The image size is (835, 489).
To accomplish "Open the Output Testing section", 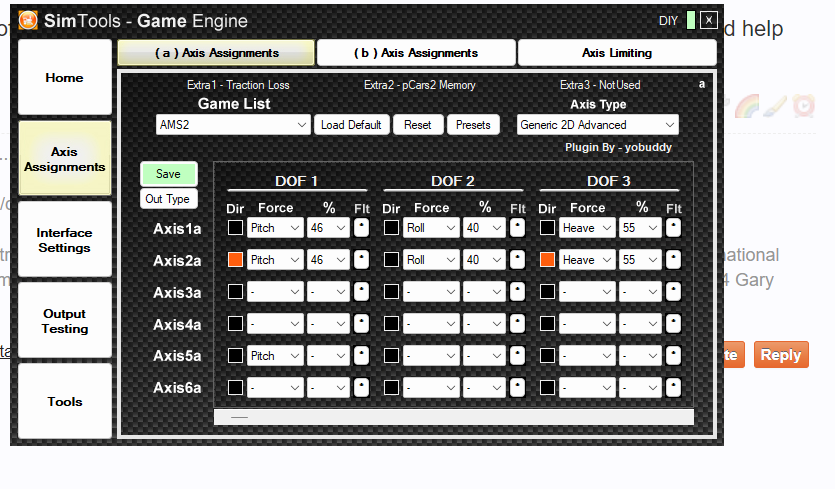I will tap(65, 321).
